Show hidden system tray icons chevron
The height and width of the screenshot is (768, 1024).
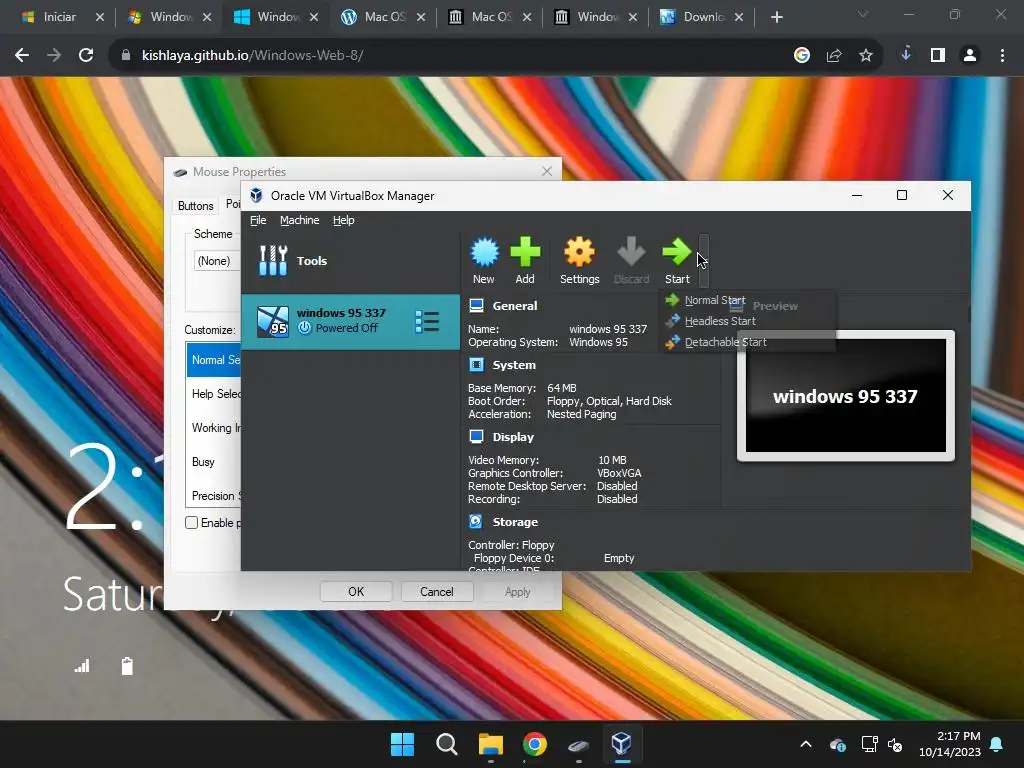(x=806, y=744)
